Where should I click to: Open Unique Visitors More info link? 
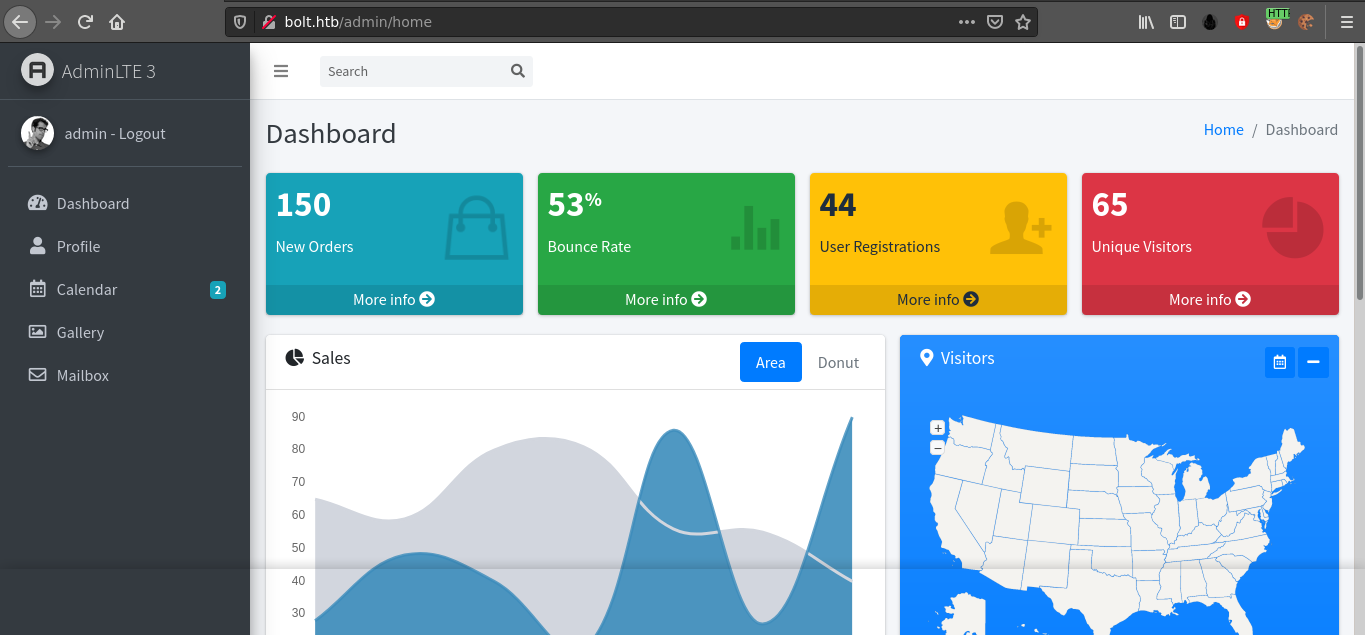[x=1210, y=299]
